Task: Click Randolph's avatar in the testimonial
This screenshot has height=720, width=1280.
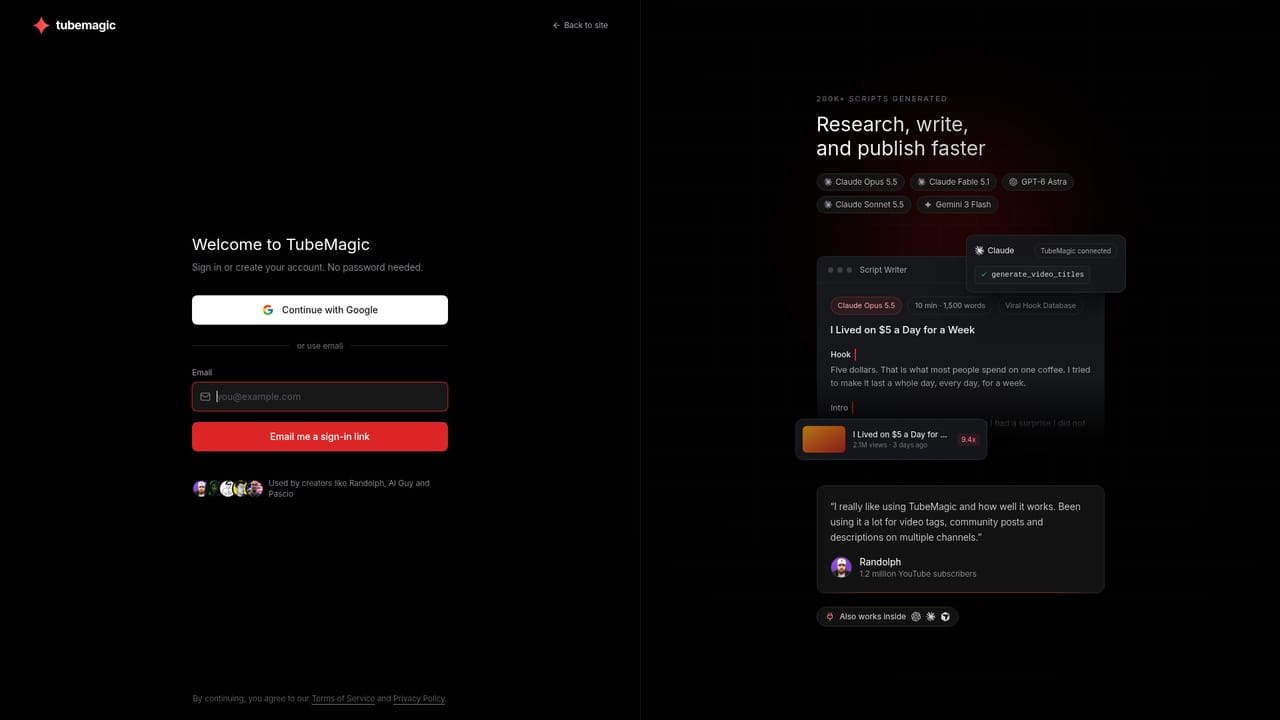Action: tap(841, 567)
